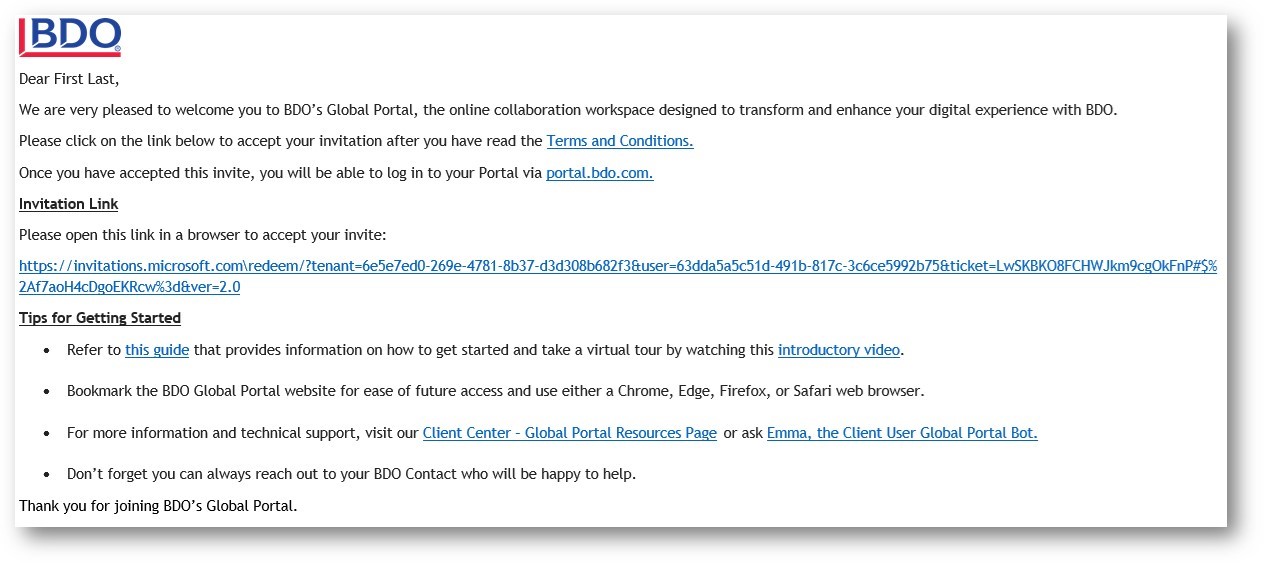Viewport: 1264px width, 563px height.
Task: Click the 'Tips for Getting Started' heading
Action: point(100,318)
